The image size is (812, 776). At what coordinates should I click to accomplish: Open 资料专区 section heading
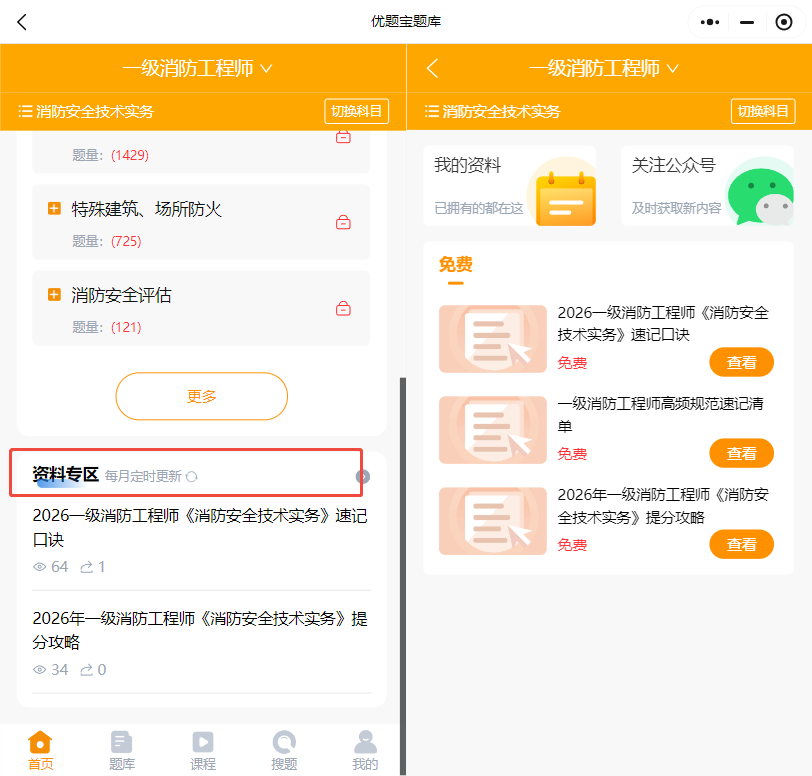point(65,475)
